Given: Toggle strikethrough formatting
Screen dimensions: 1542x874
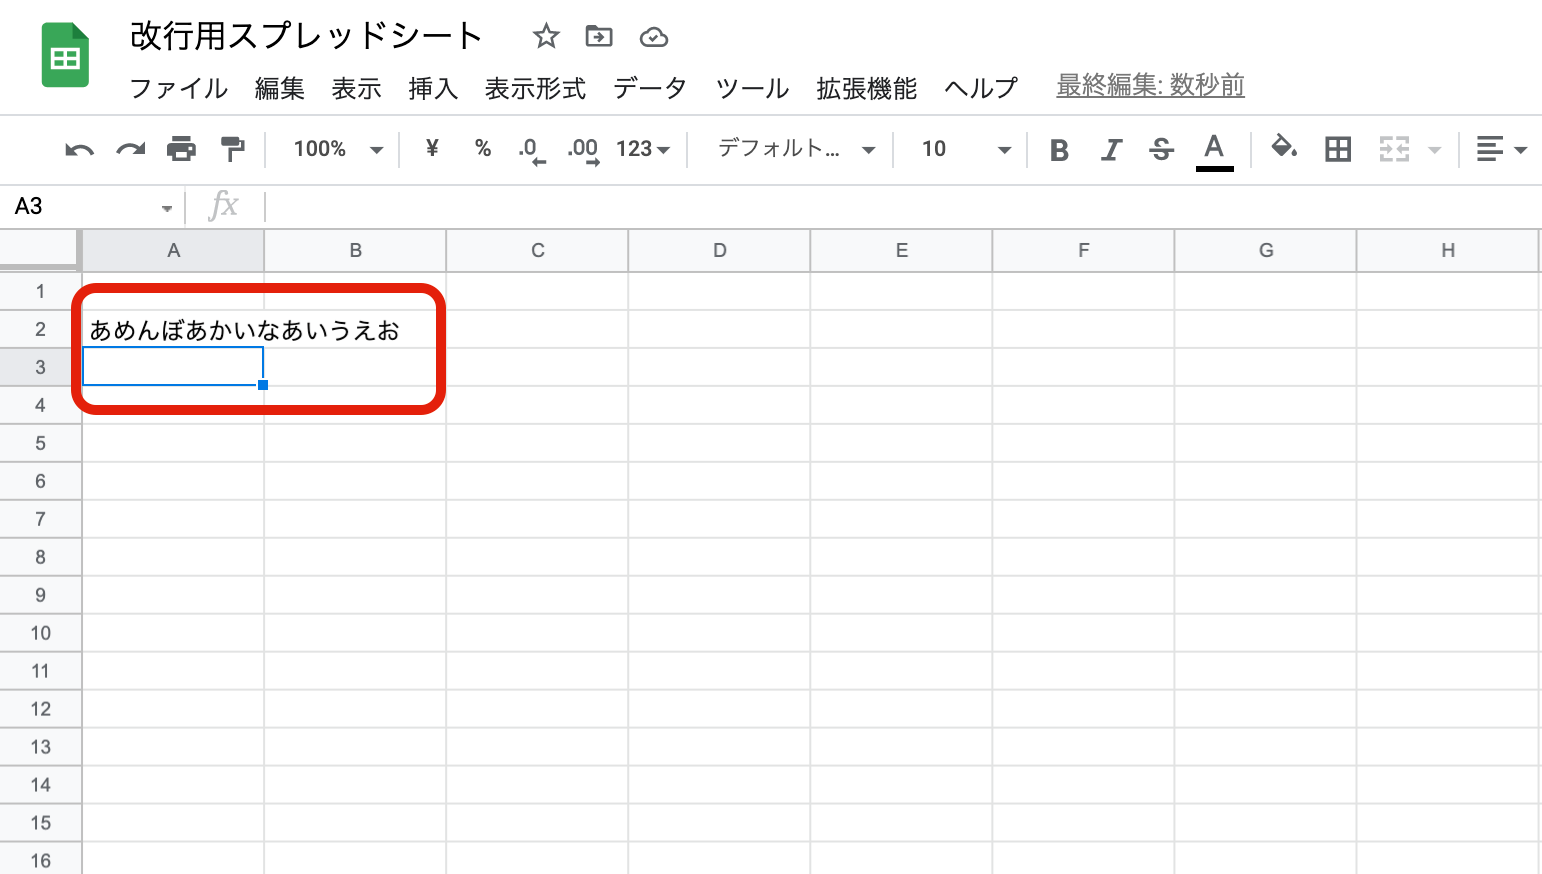Looking at the screenshot, I should 1161,150.
